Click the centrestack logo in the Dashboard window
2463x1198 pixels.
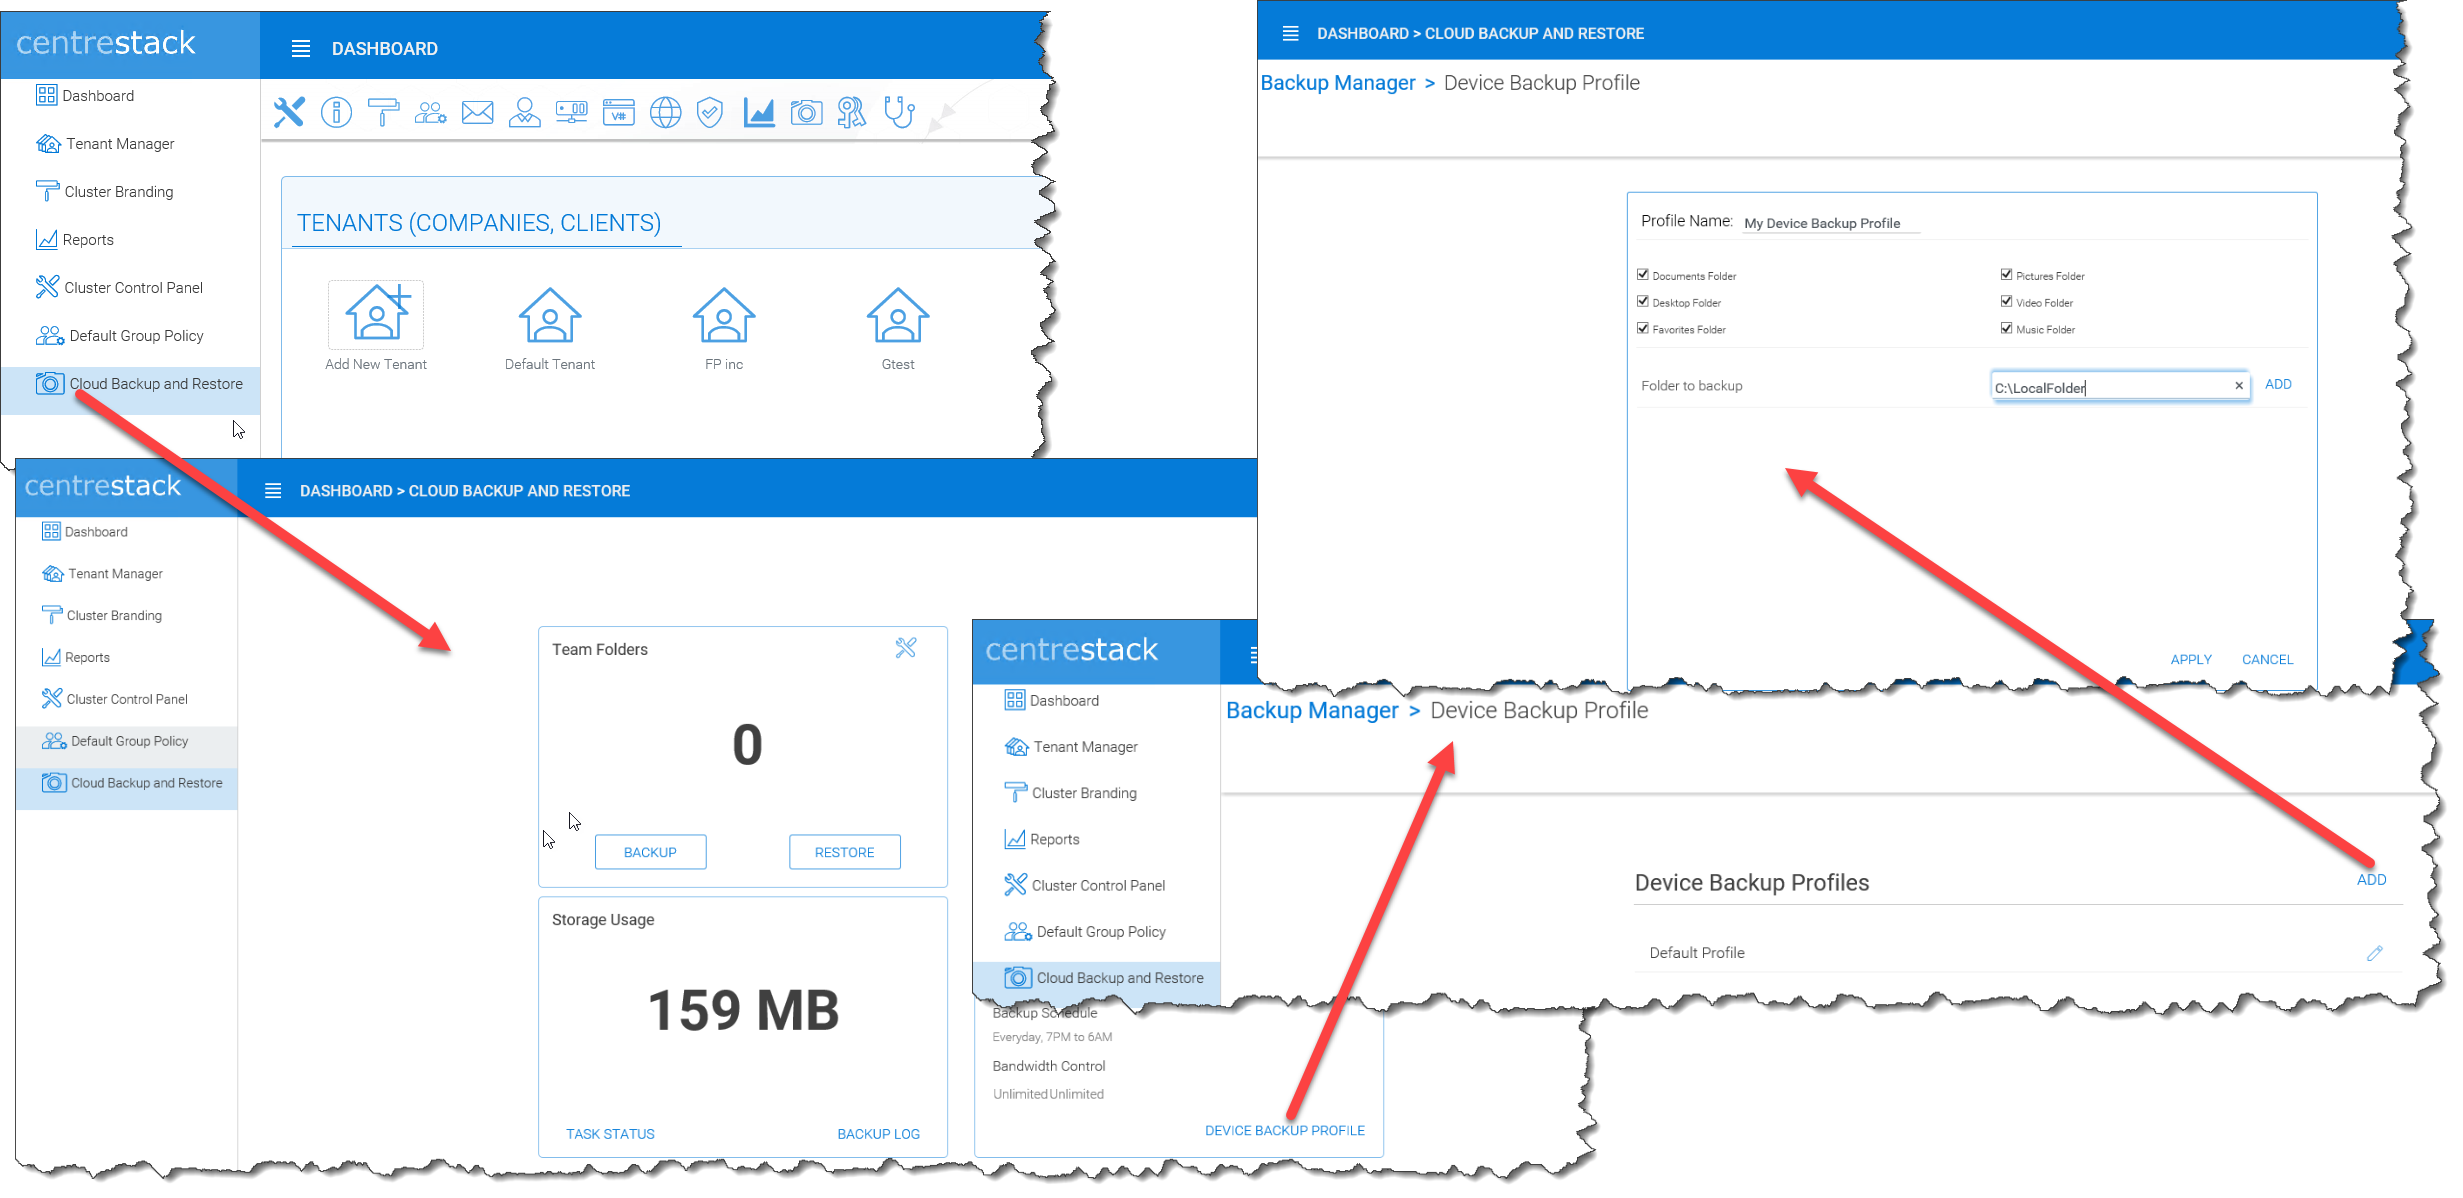tap(106, 43)
